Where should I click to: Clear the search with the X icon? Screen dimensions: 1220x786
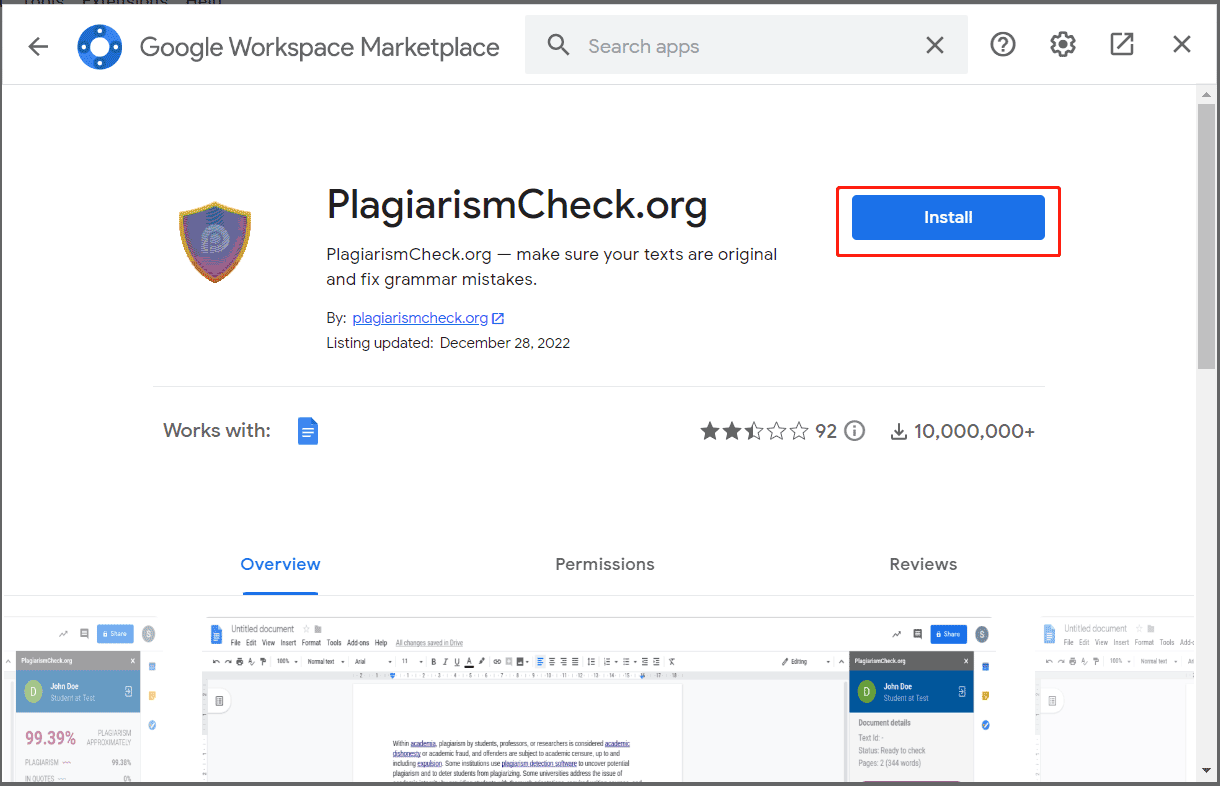point(934,45)
